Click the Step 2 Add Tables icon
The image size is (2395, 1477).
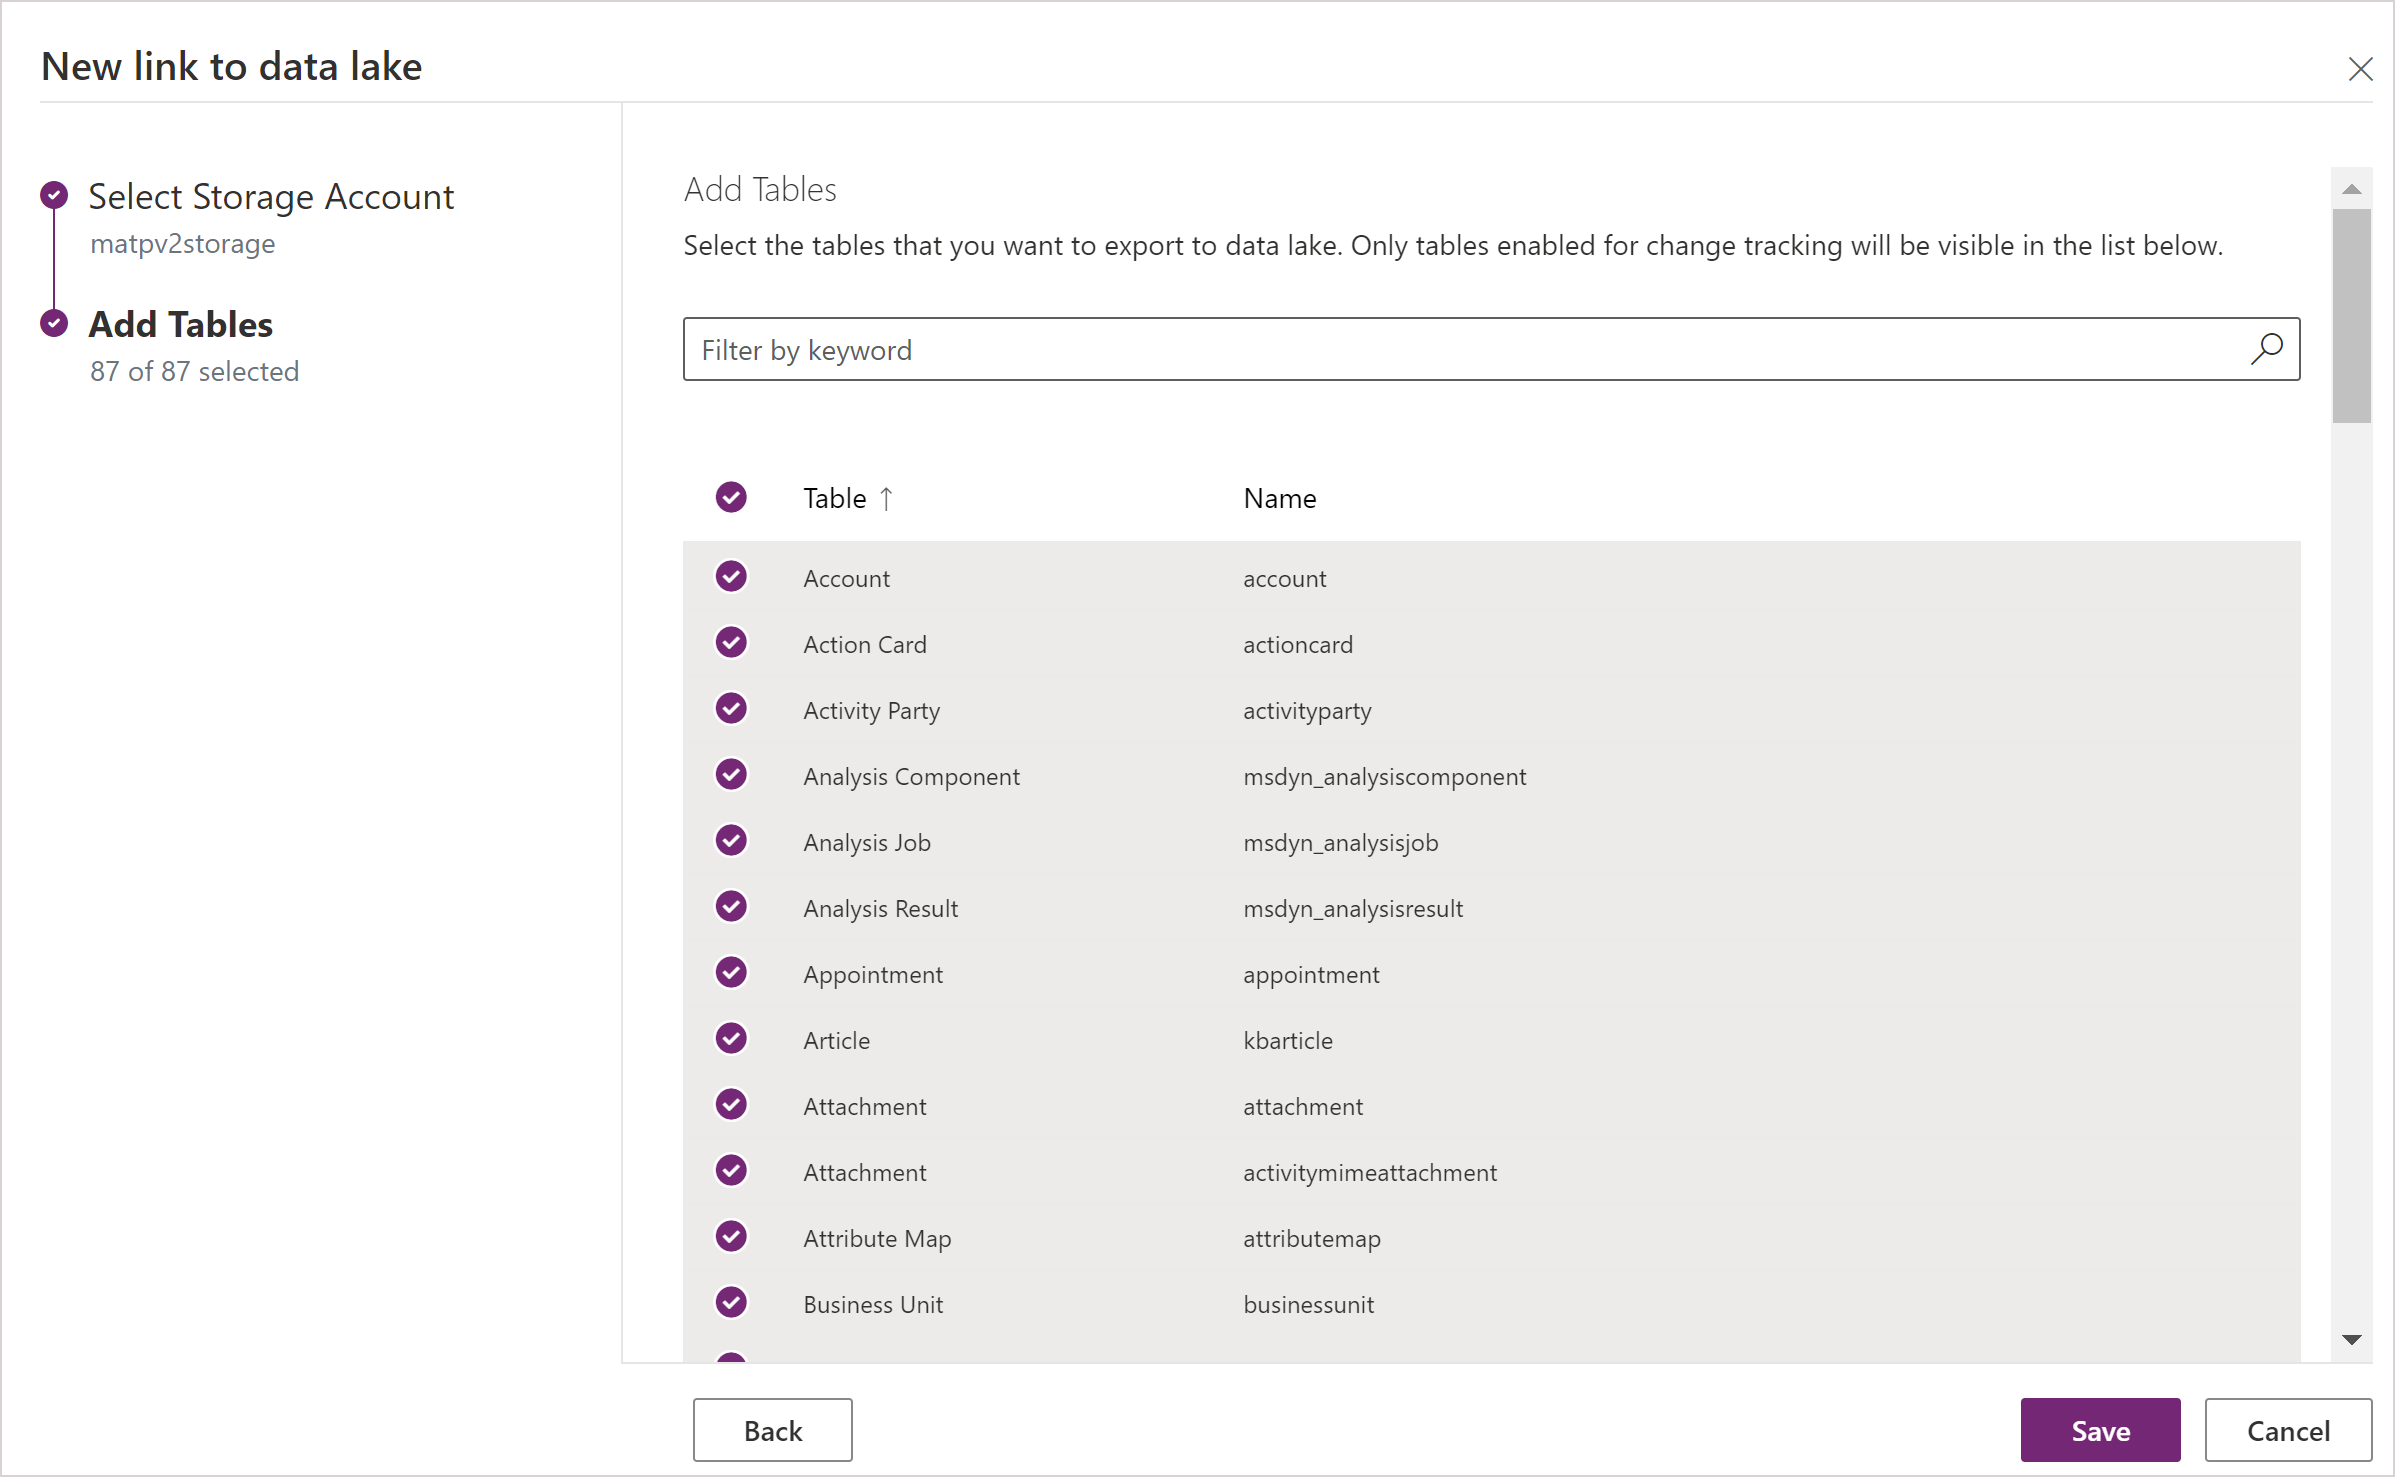pos(51,325)
